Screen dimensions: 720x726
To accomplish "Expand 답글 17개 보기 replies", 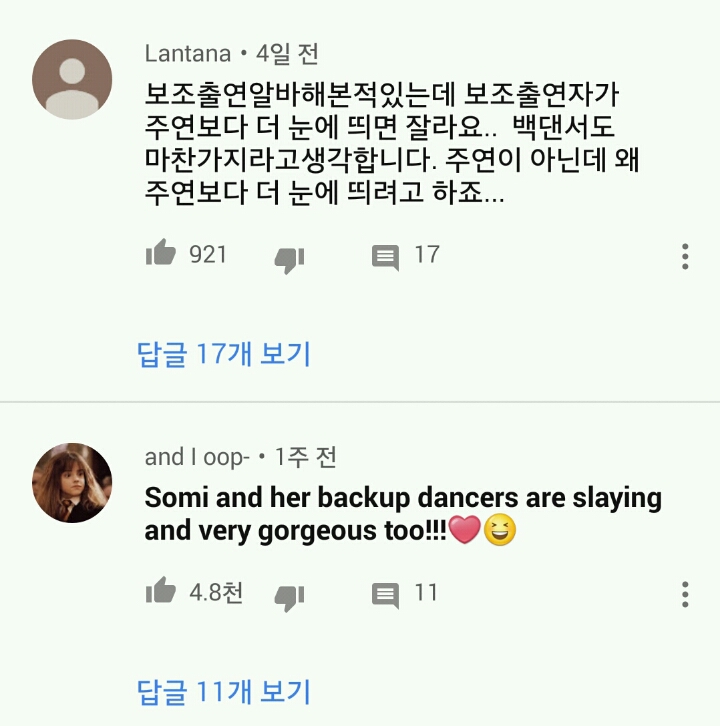I will click(224, 354).
